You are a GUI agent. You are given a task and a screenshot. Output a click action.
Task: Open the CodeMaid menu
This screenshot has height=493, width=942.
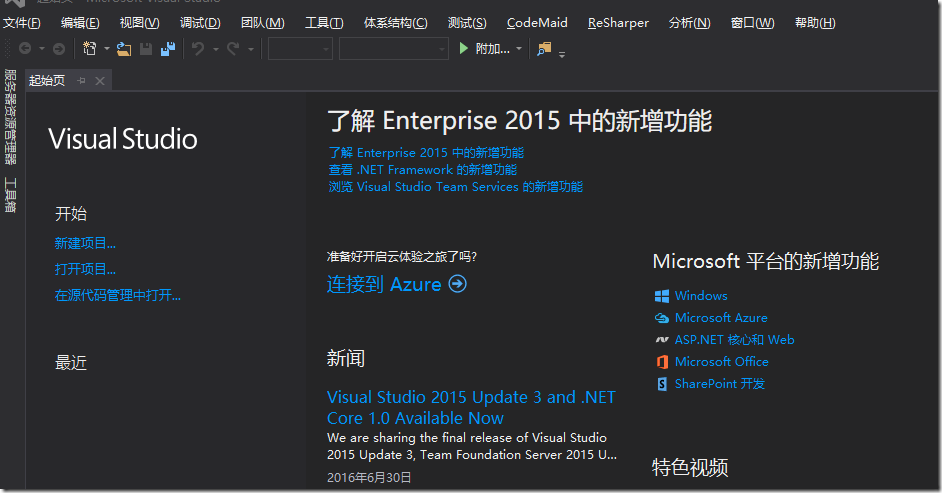click(537, 22)
